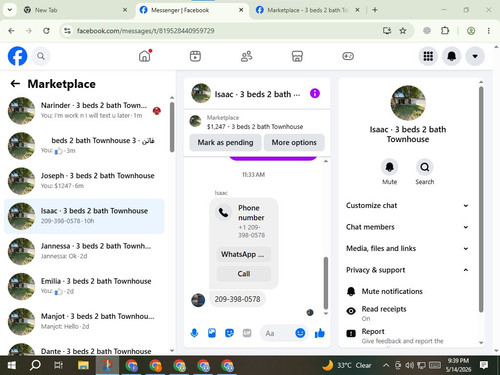Open File Explorer from taskbar
The image size is (500, 375).
[x=83, y=366]
